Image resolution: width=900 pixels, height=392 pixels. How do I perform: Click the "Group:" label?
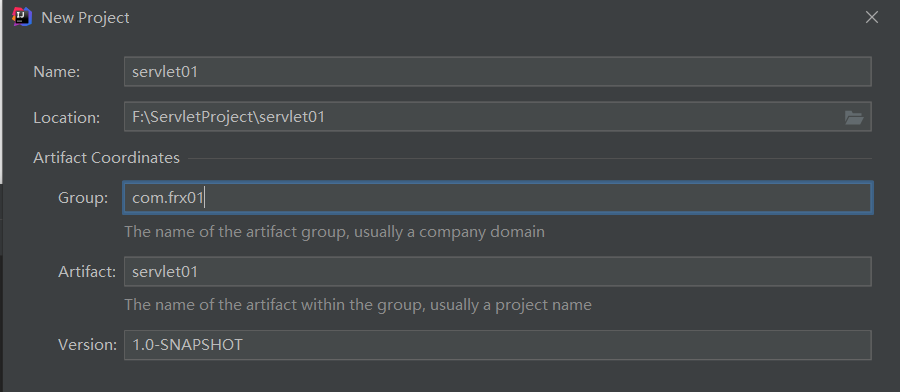[x=83, y=198]
